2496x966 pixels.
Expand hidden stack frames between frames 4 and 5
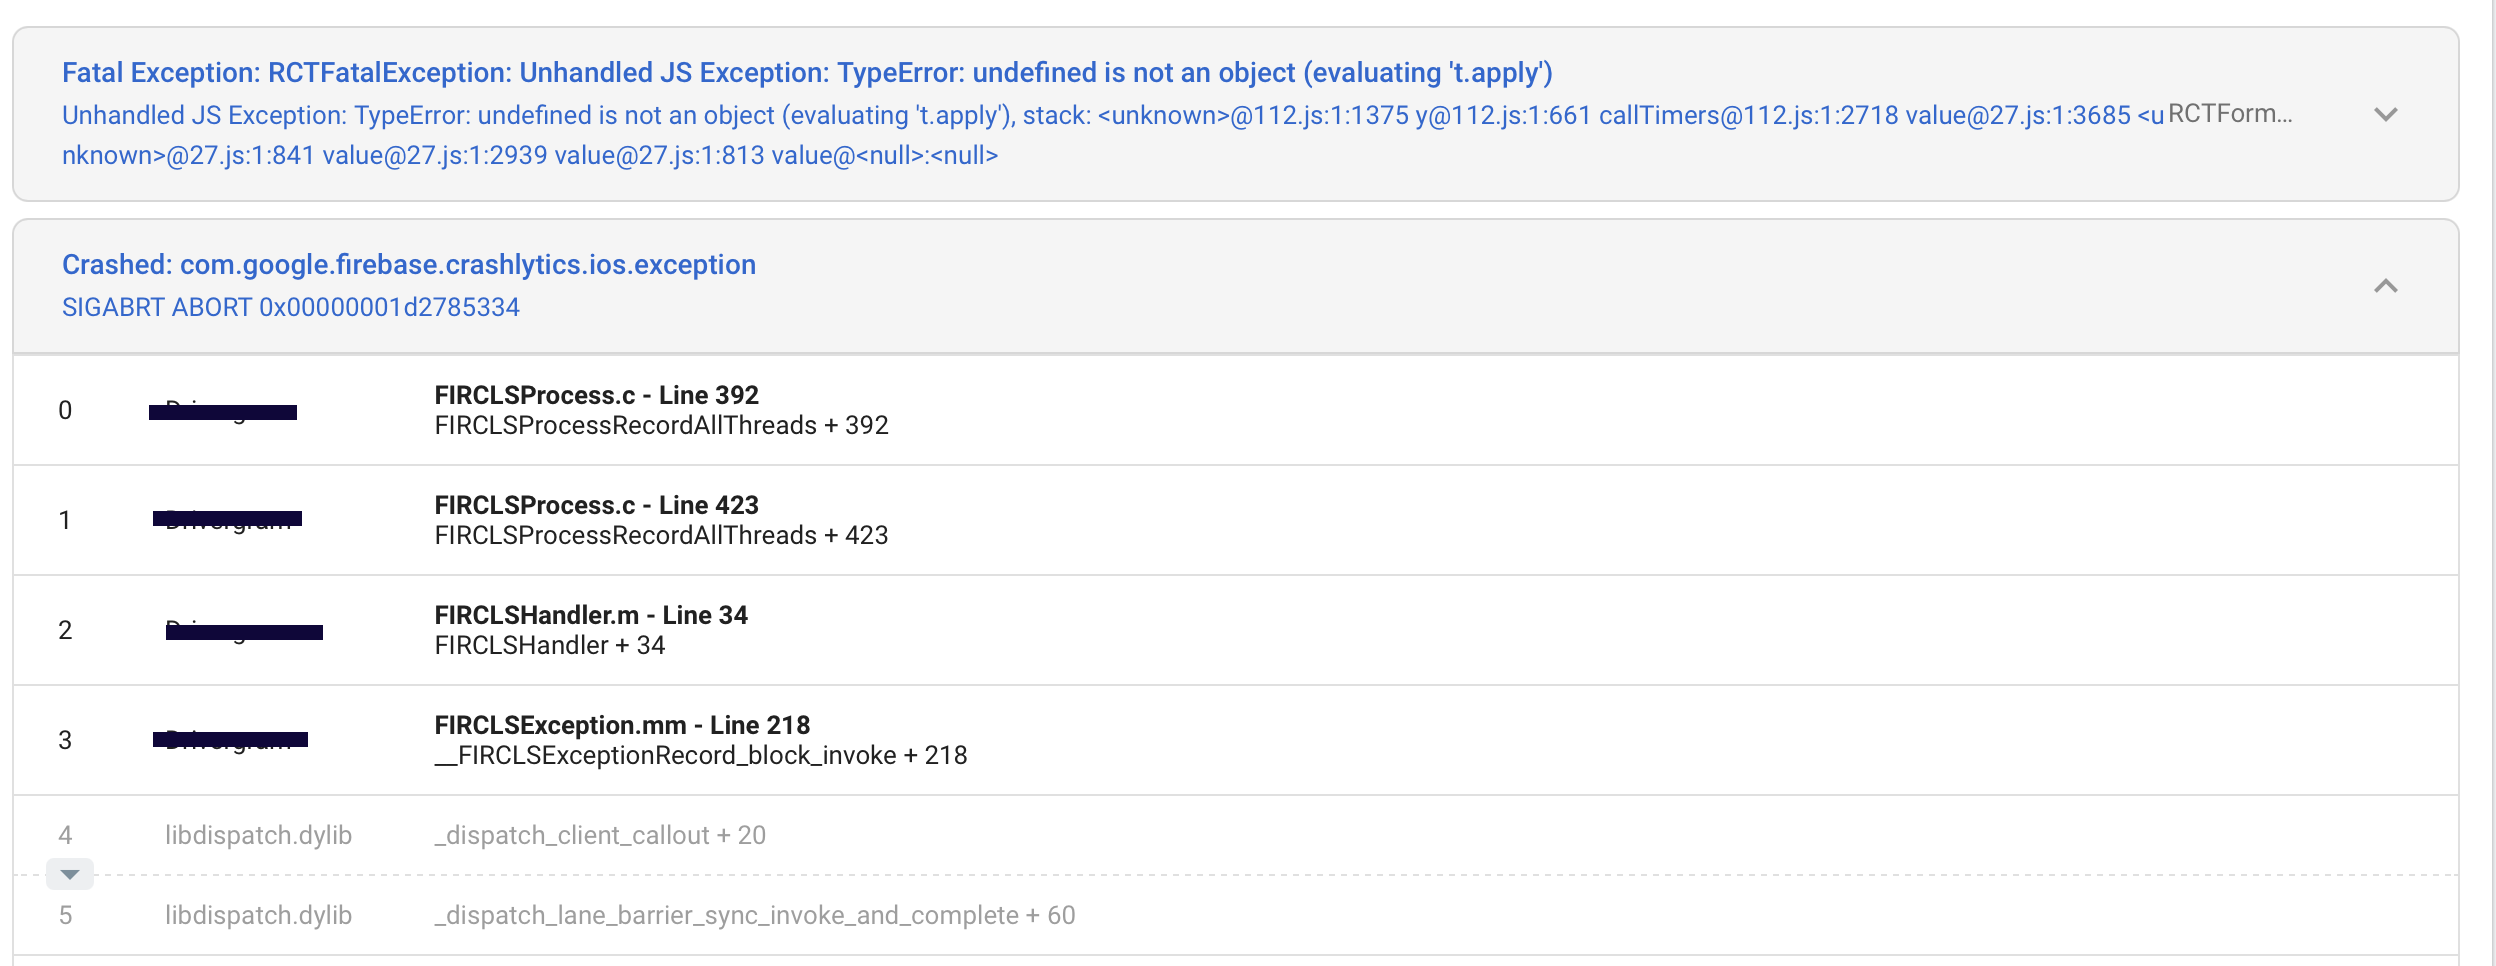click(68, 873)
